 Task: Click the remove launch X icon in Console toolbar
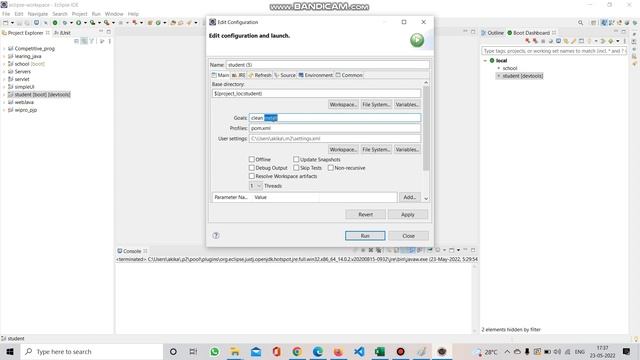coord(371,250)
